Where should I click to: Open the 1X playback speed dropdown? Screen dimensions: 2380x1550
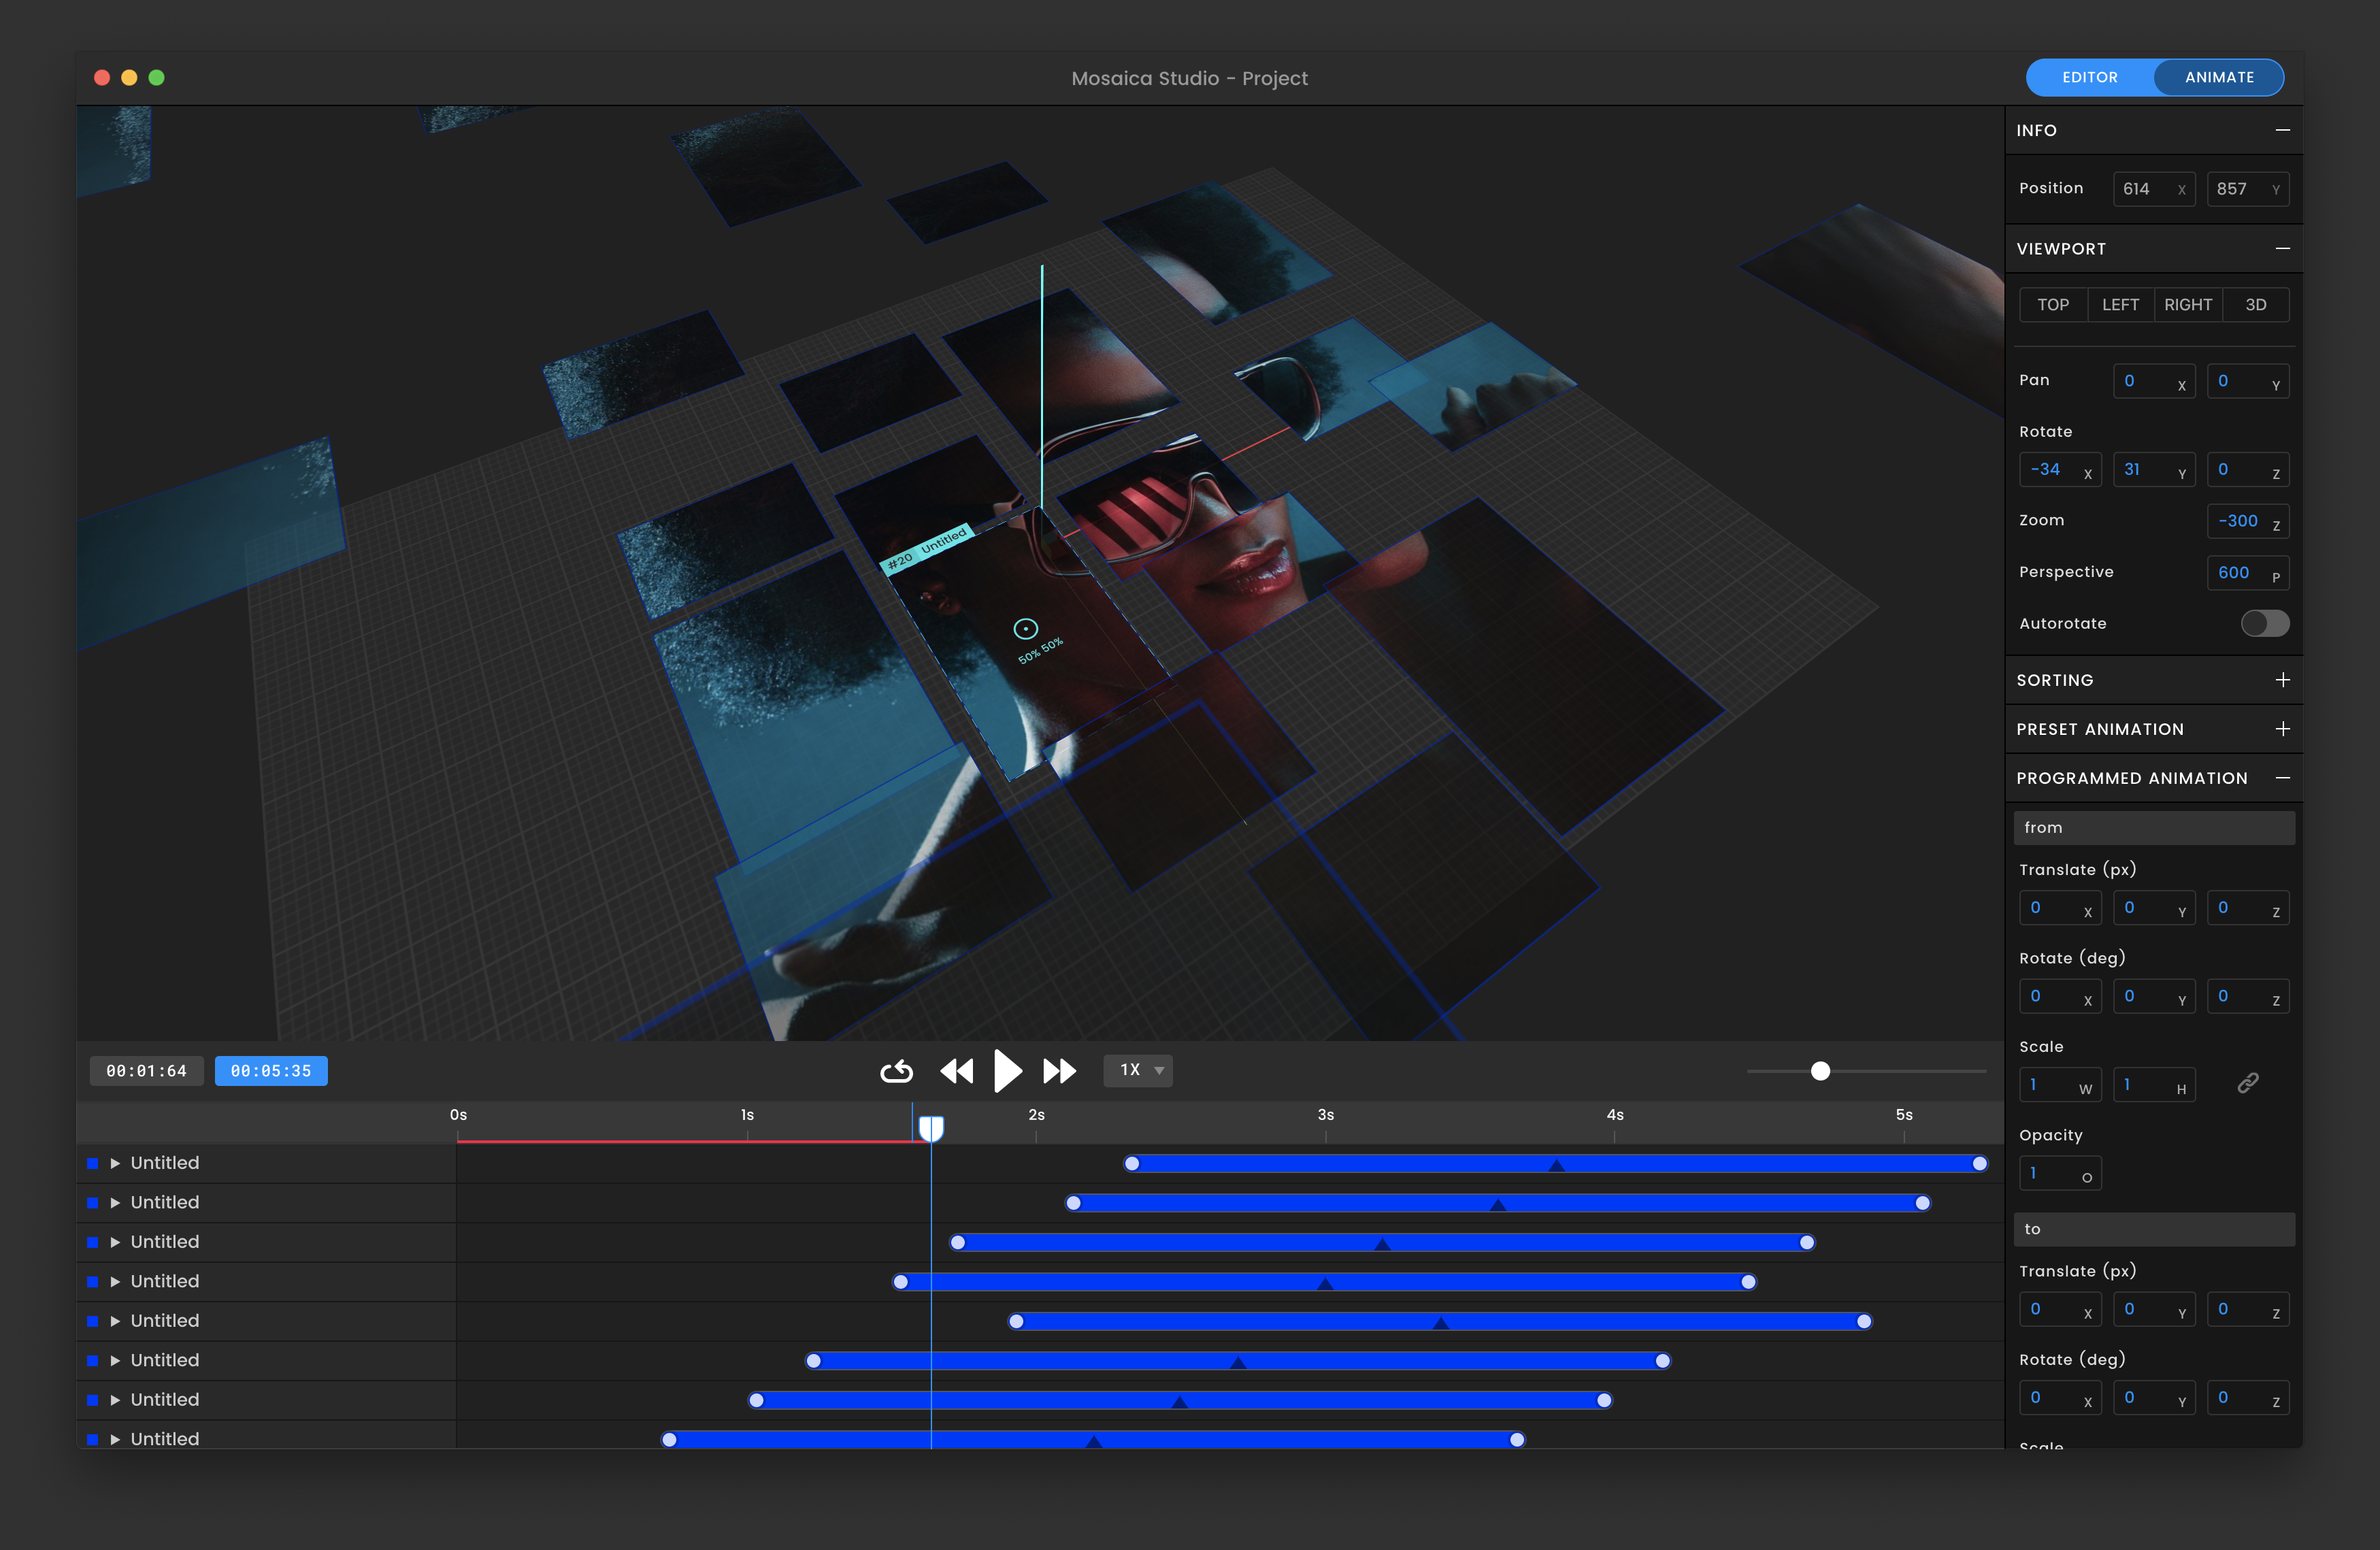click(1138, 1070)
